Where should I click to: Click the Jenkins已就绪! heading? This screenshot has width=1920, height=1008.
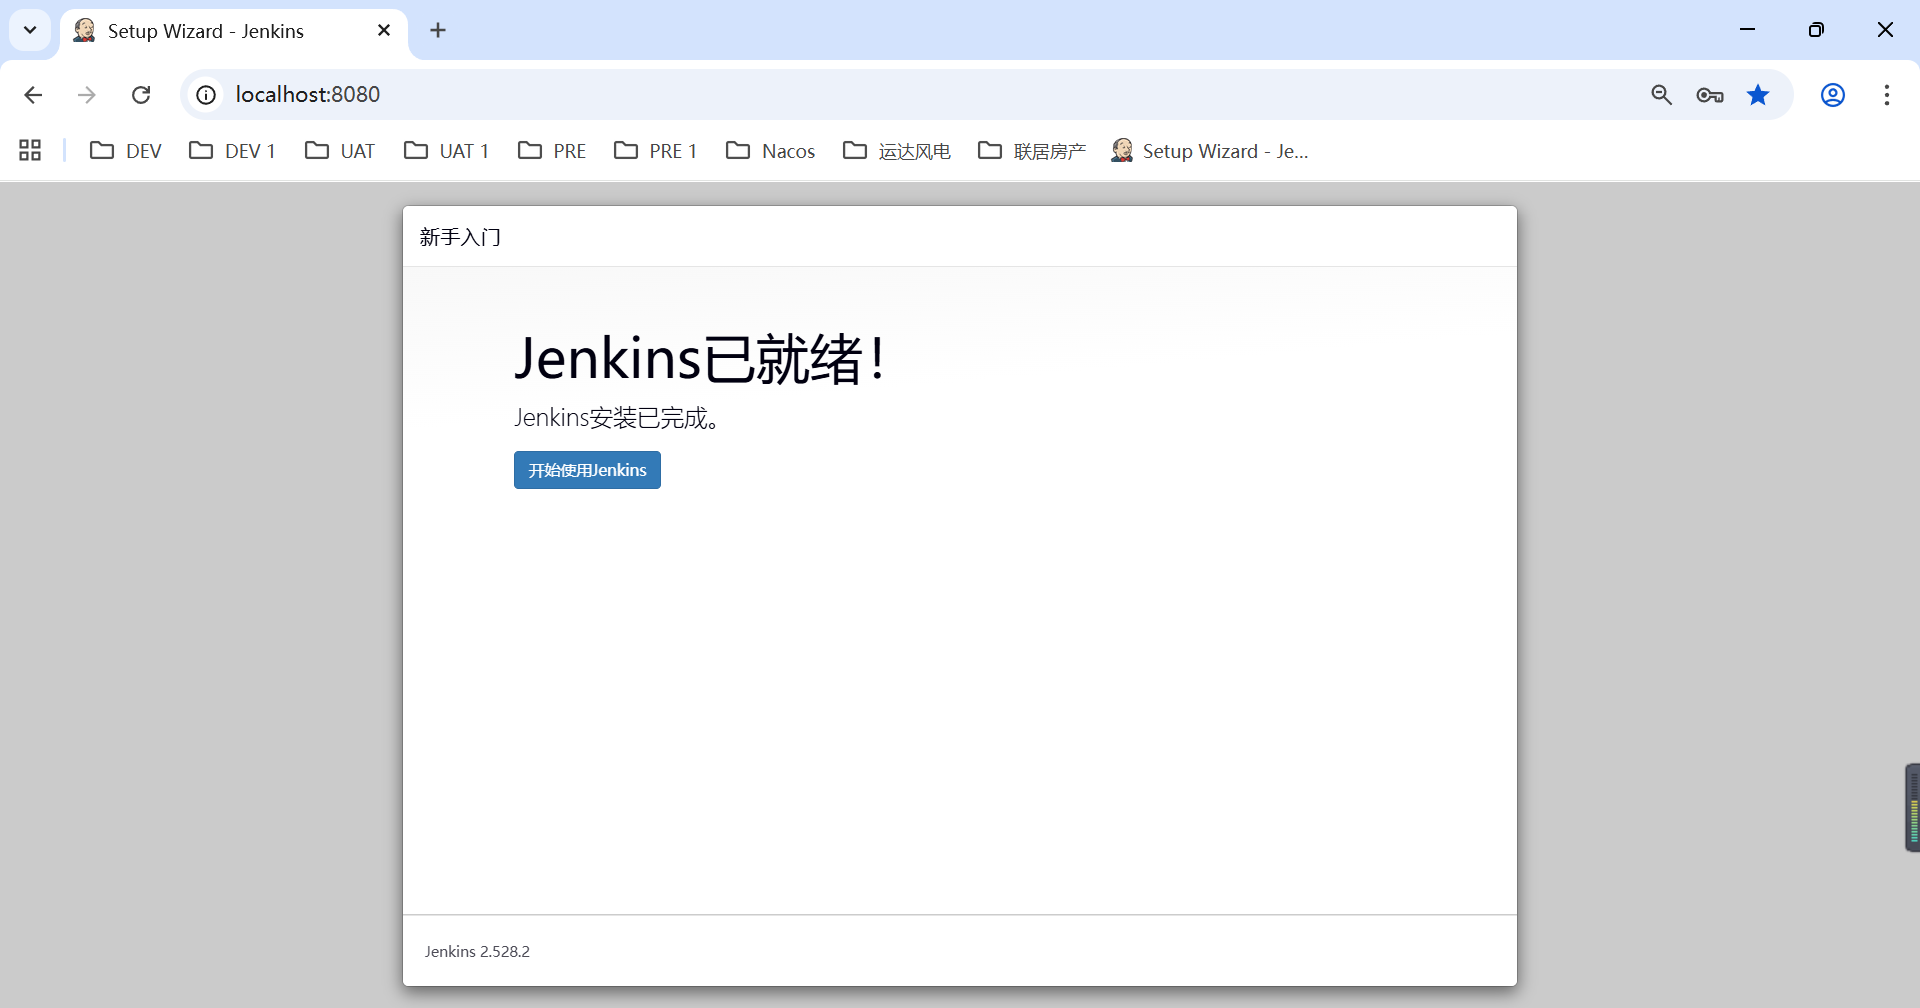coord(699,358)
